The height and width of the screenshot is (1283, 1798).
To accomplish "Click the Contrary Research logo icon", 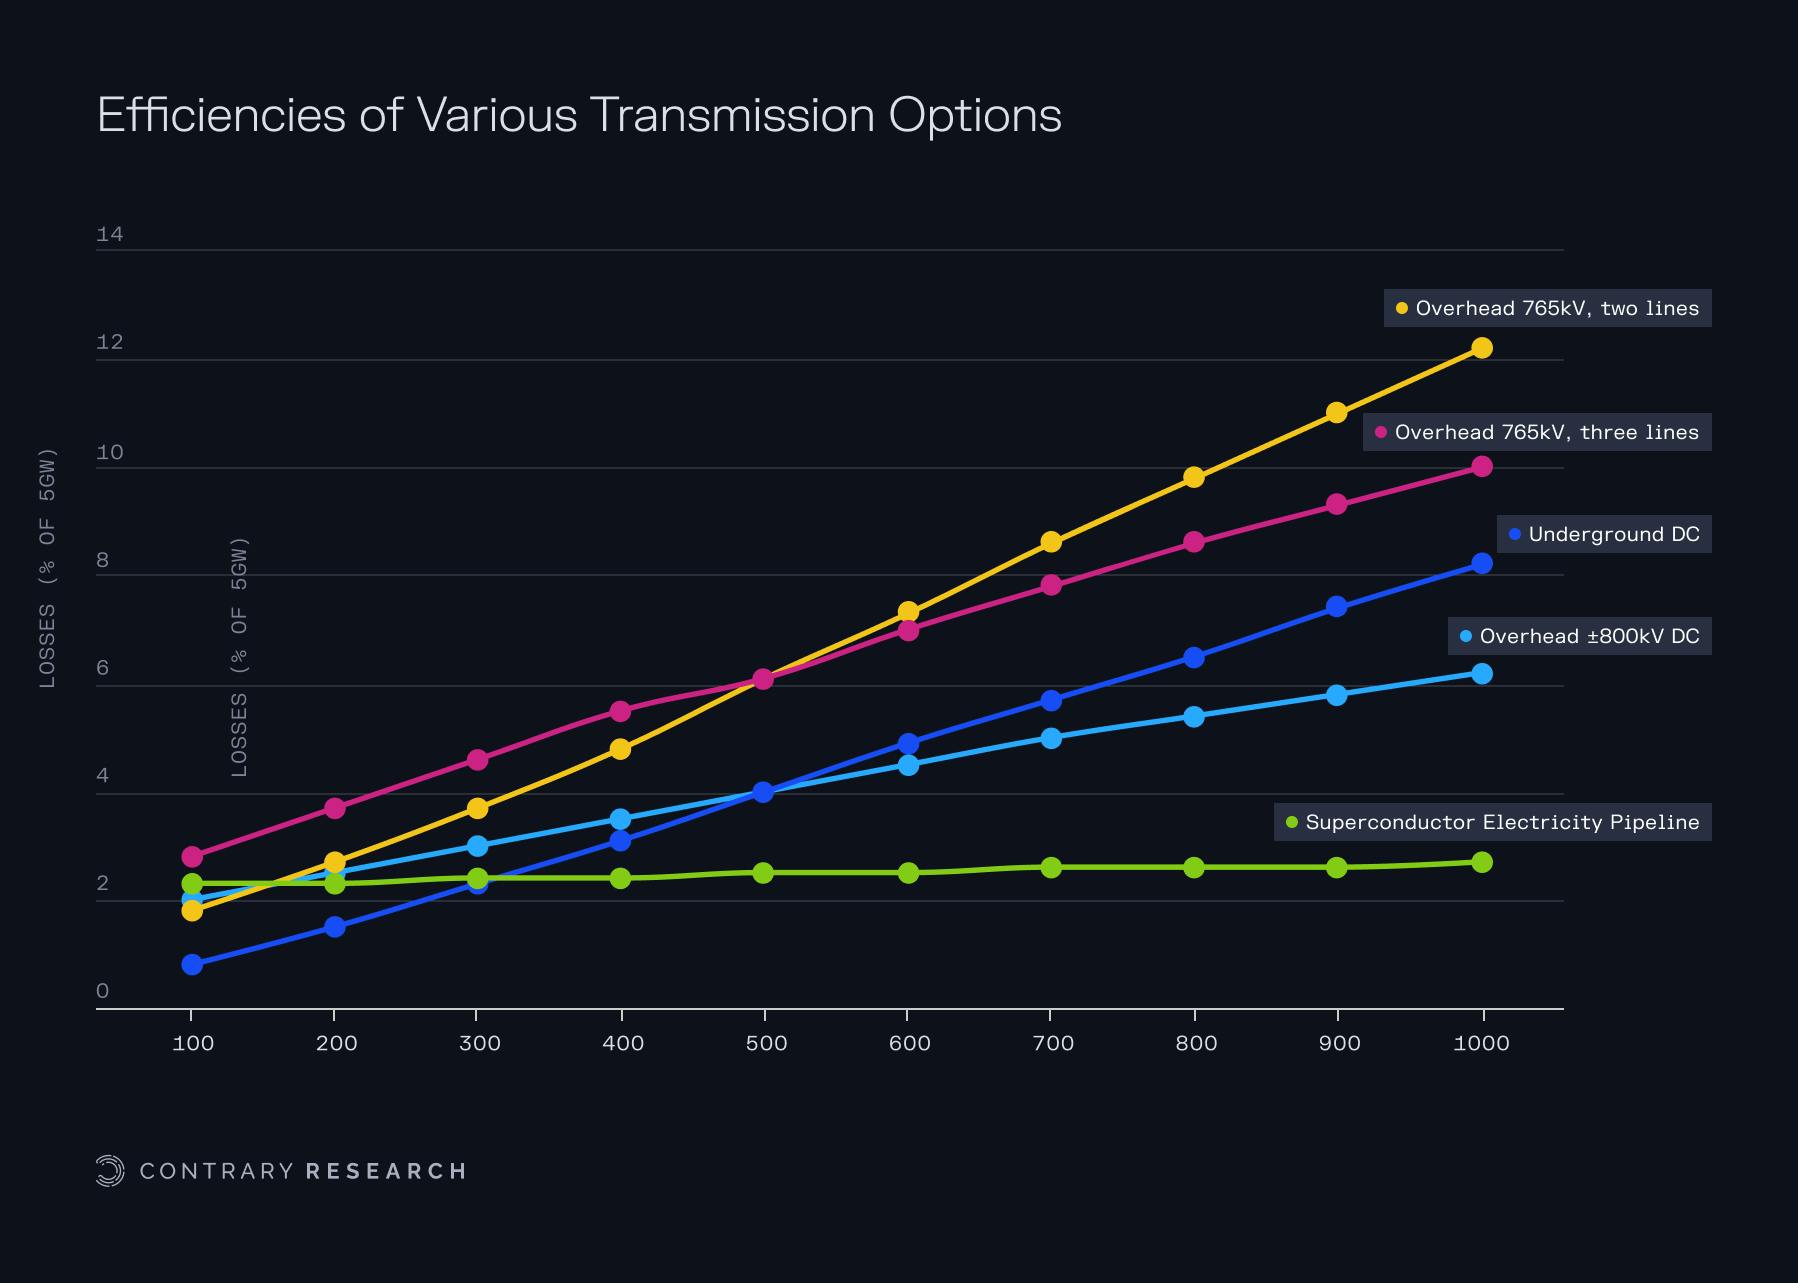I will click(109, 1170).
